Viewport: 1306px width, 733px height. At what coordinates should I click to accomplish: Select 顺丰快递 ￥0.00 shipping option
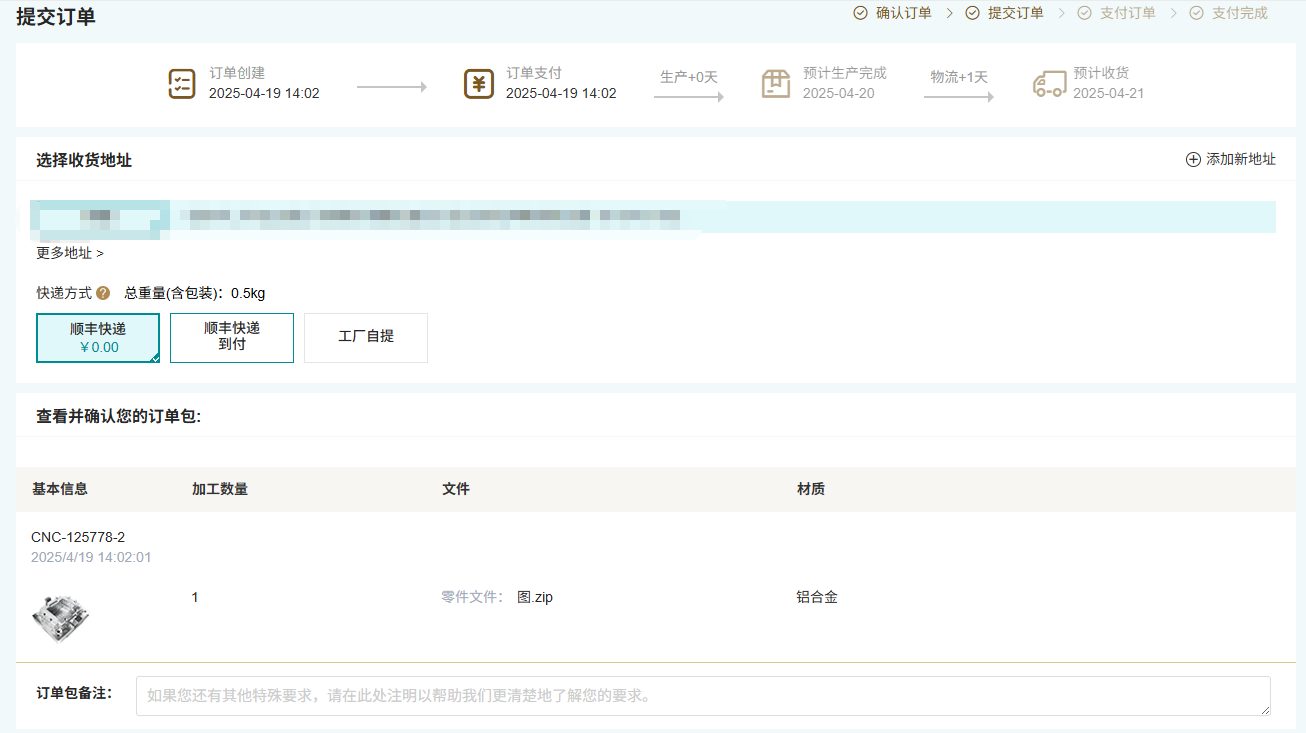click(x=98, y=338)
